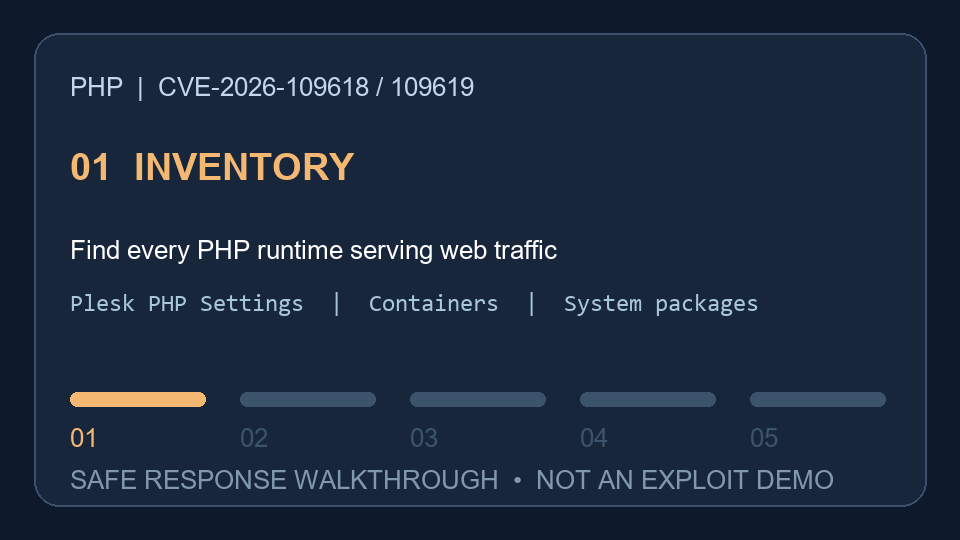Select the orange progress bar for step 01
960x540 pixels.
[x=138, y=399]
